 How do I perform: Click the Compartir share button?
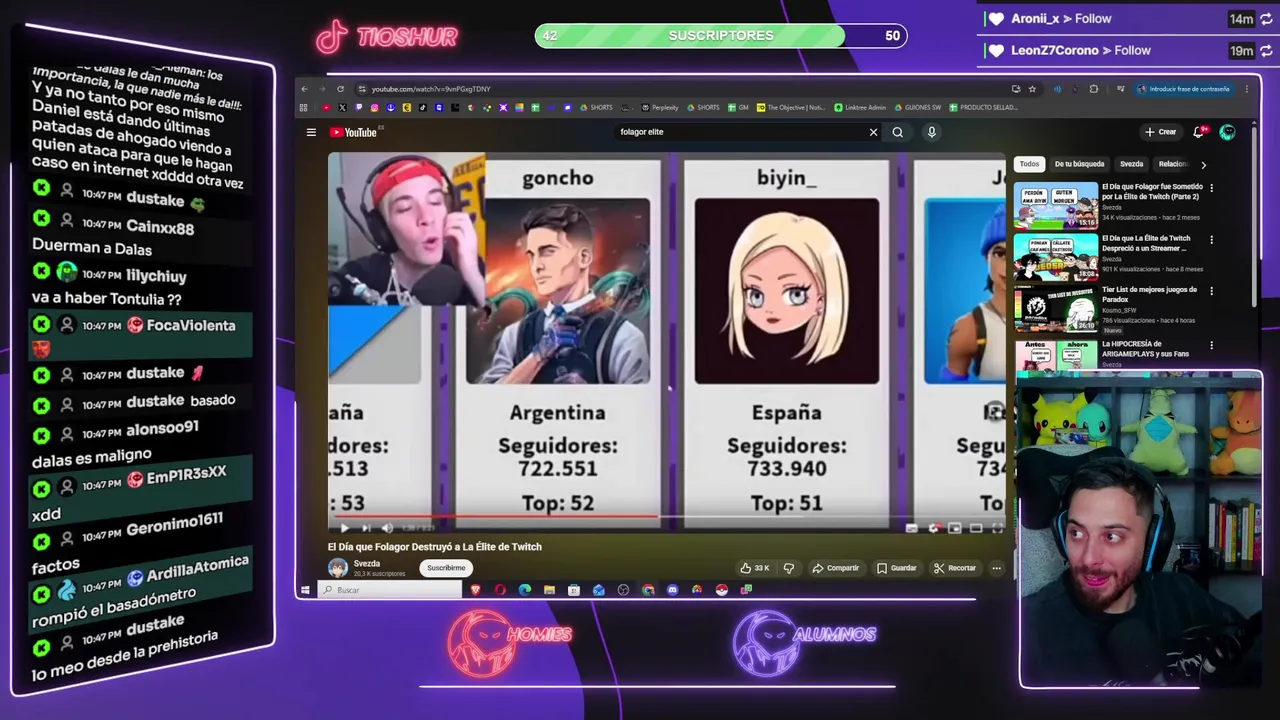point(836,568)
